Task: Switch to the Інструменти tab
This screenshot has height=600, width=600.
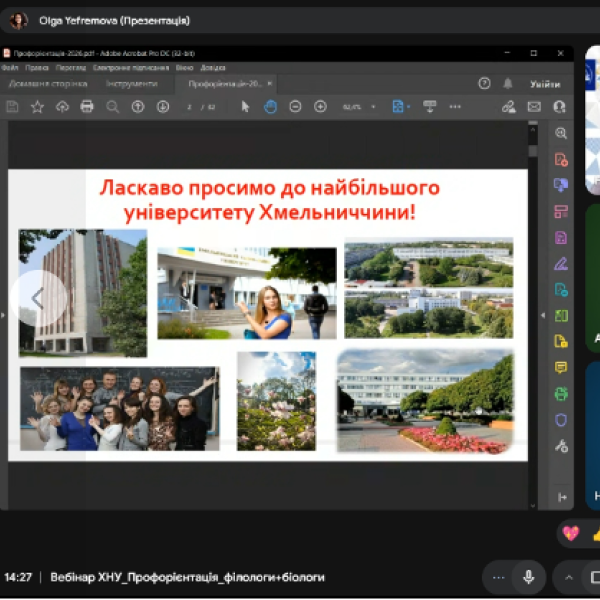Action: pyautogui.click(x=132, y=84)
